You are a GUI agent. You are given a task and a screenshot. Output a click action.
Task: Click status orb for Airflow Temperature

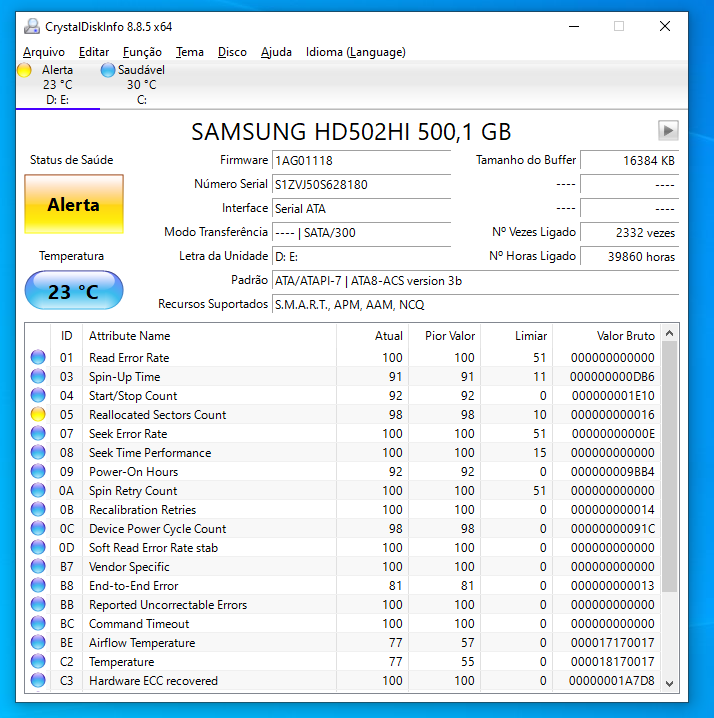pos(38,642)
